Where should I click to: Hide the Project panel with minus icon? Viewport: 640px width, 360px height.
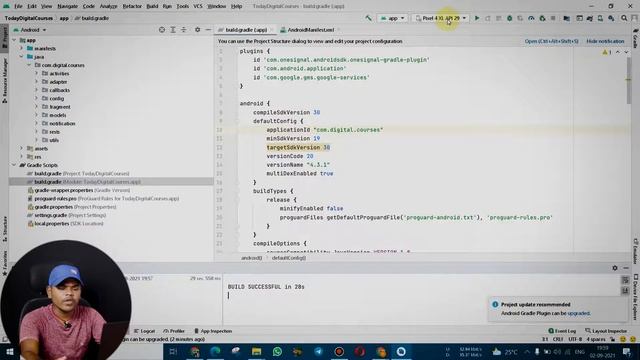click(208, 30)
